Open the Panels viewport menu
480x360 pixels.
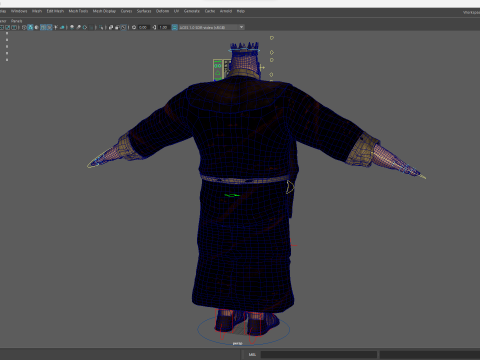[16, 21]
